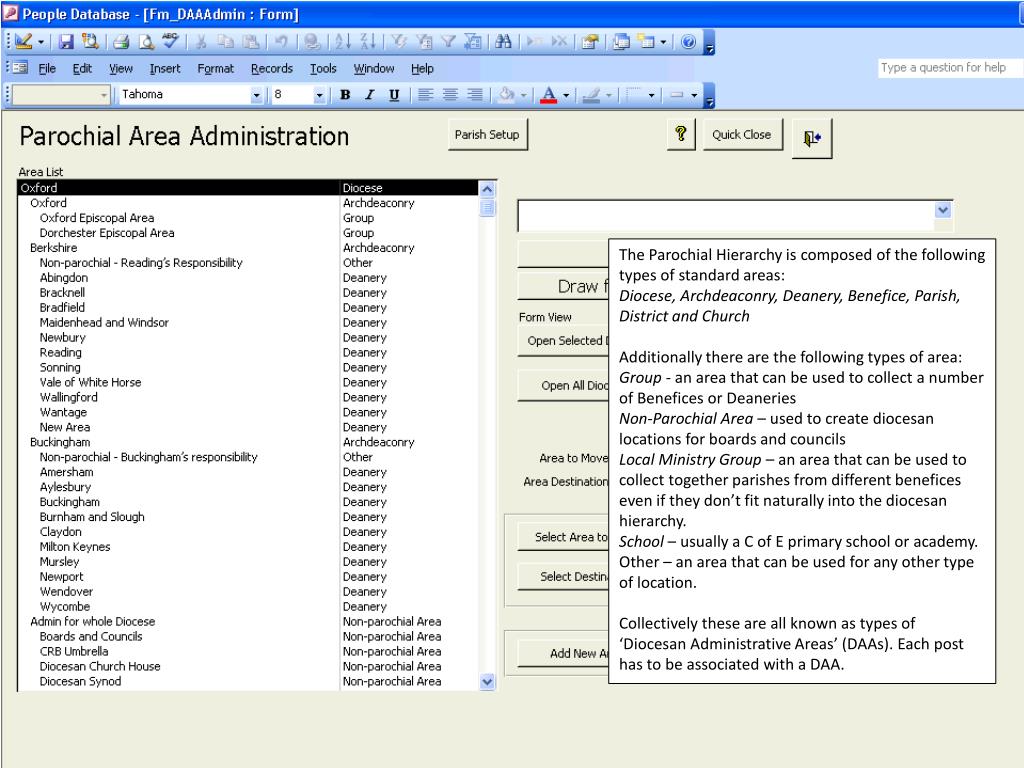Open Print Preview from toolbar

pyautogui.click(x=146, y=42)
